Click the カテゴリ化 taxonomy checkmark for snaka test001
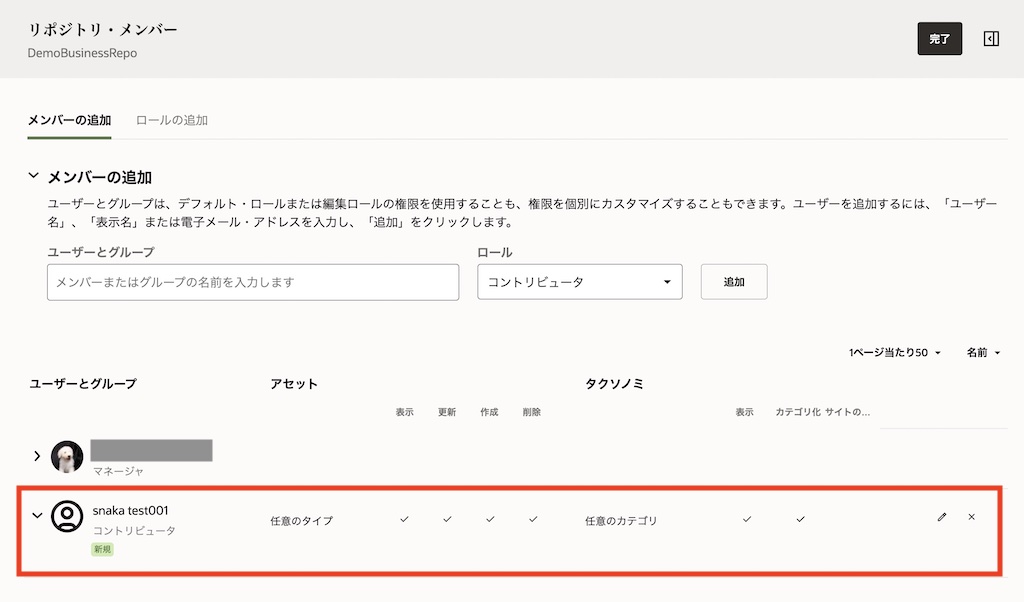This screenshot has width=1024, height=602. (x=800, y=519)
